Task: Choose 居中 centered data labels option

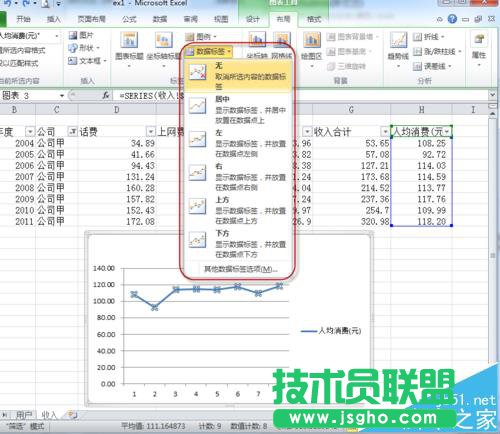Action: 238,109
